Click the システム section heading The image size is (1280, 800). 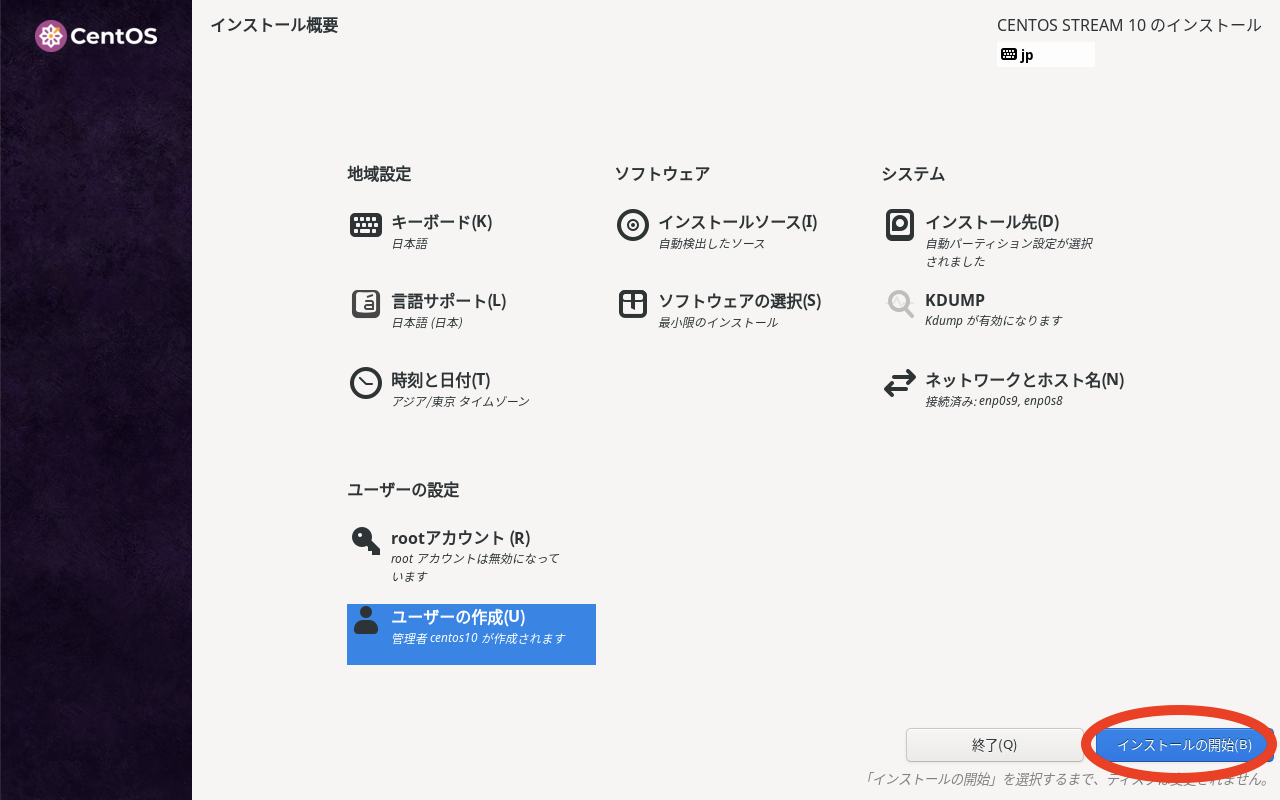pos(913,174)
